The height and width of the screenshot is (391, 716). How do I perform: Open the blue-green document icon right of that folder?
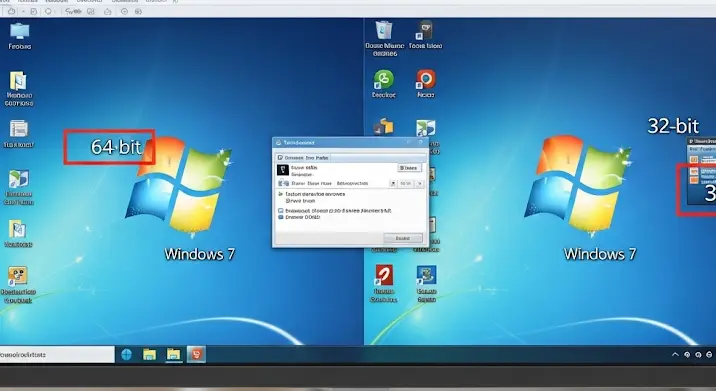[426, 127]
